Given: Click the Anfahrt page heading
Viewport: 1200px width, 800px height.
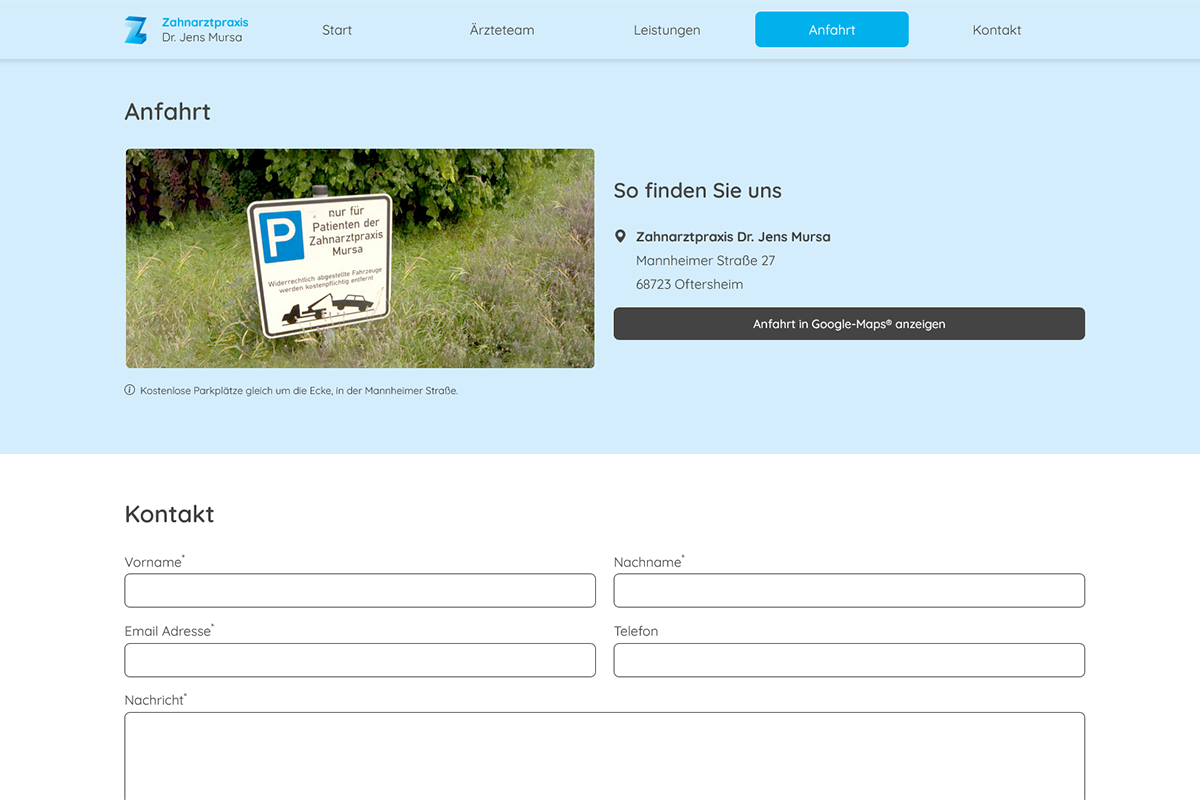Looking at the screenshot, I should [x=168, y=112].
